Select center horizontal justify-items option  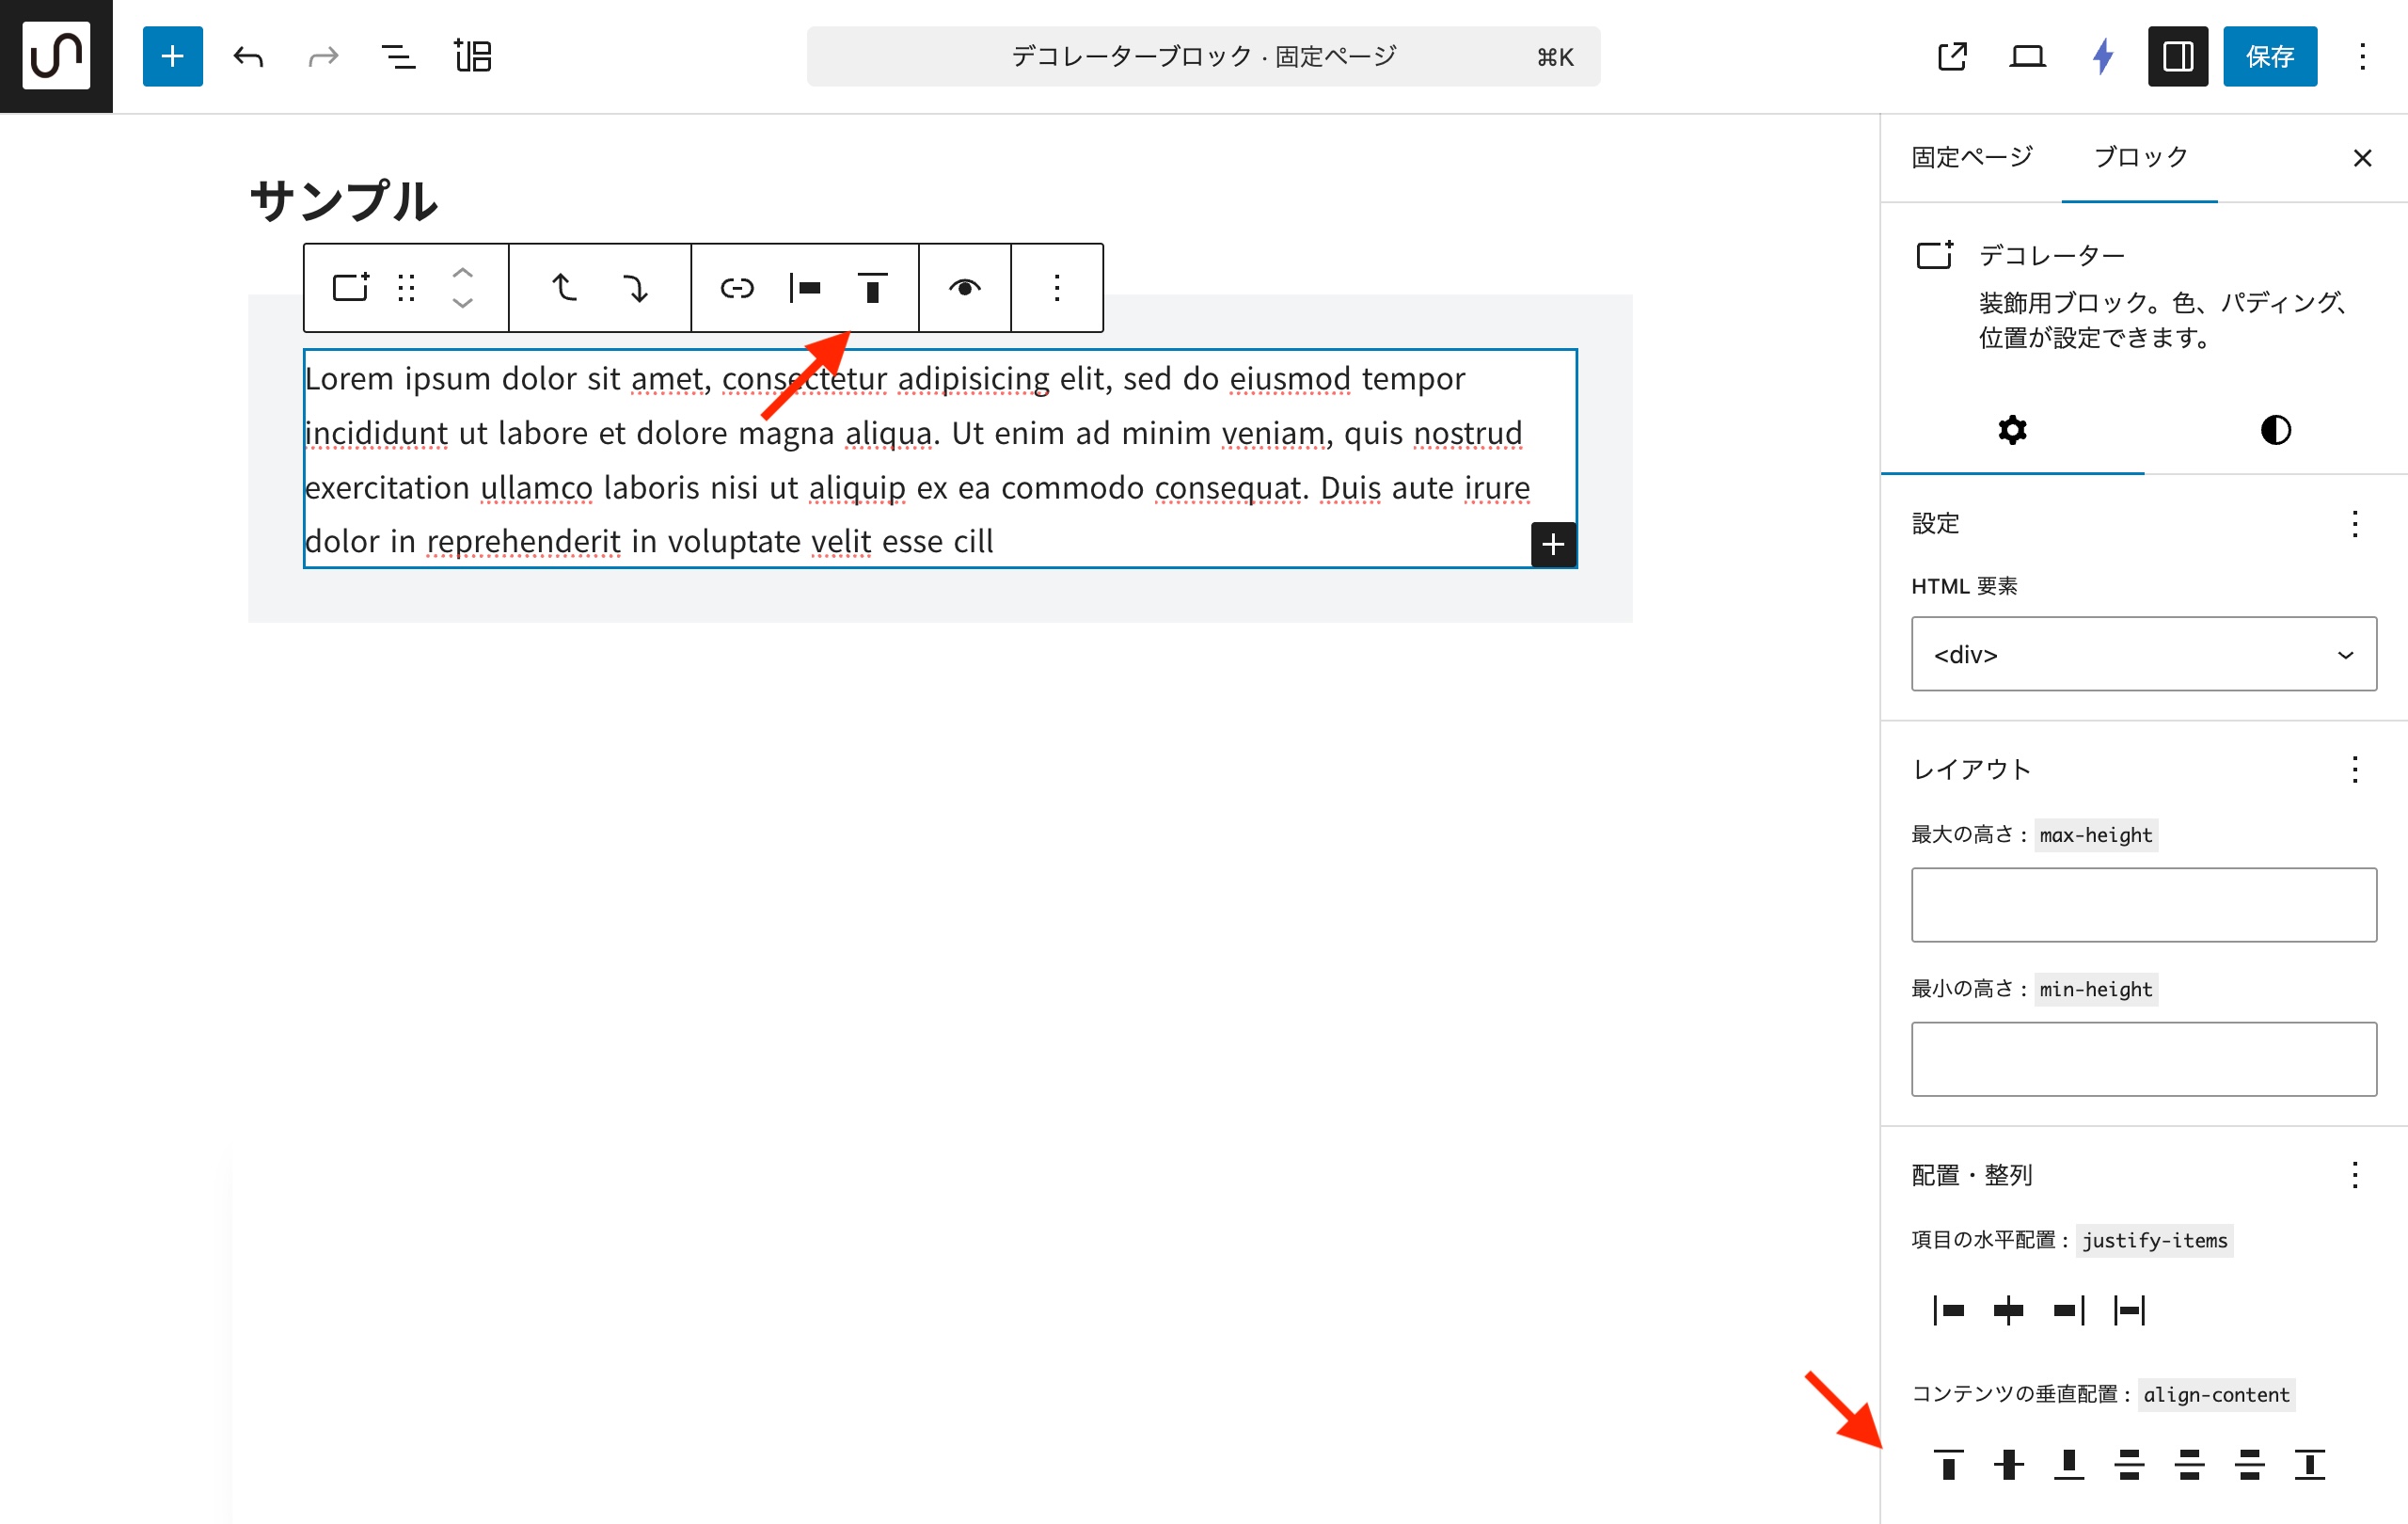point(2008,1310)
